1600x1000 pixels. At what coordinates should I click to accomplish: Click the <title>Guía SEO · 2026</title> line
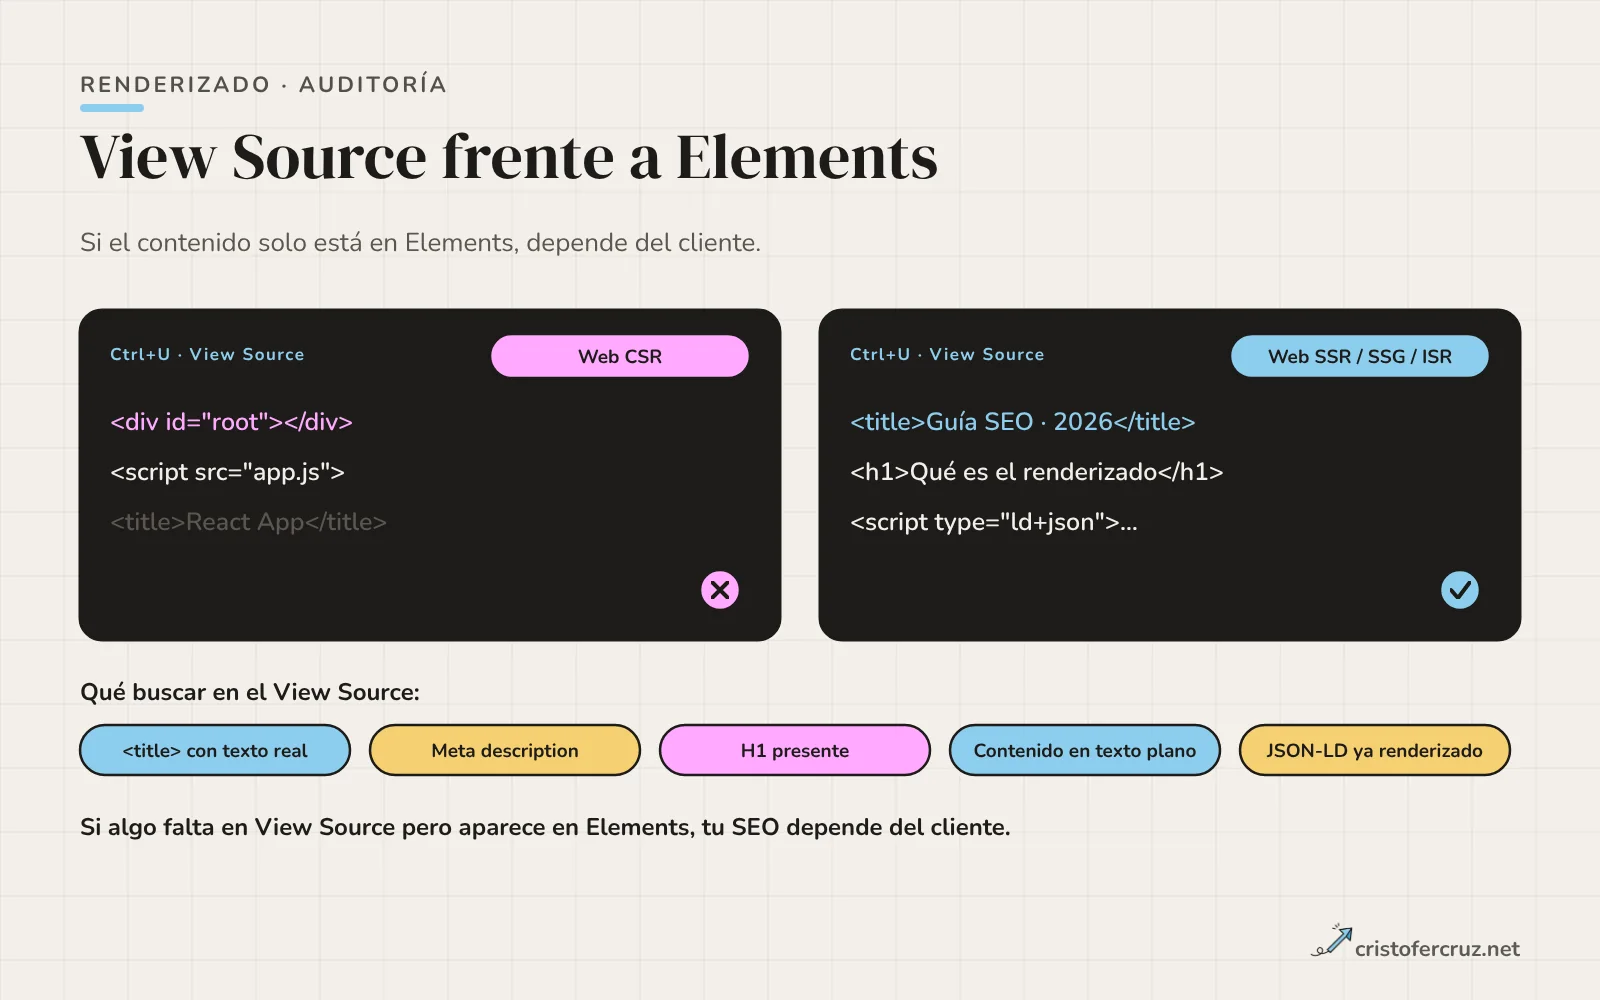point(1023,422)
